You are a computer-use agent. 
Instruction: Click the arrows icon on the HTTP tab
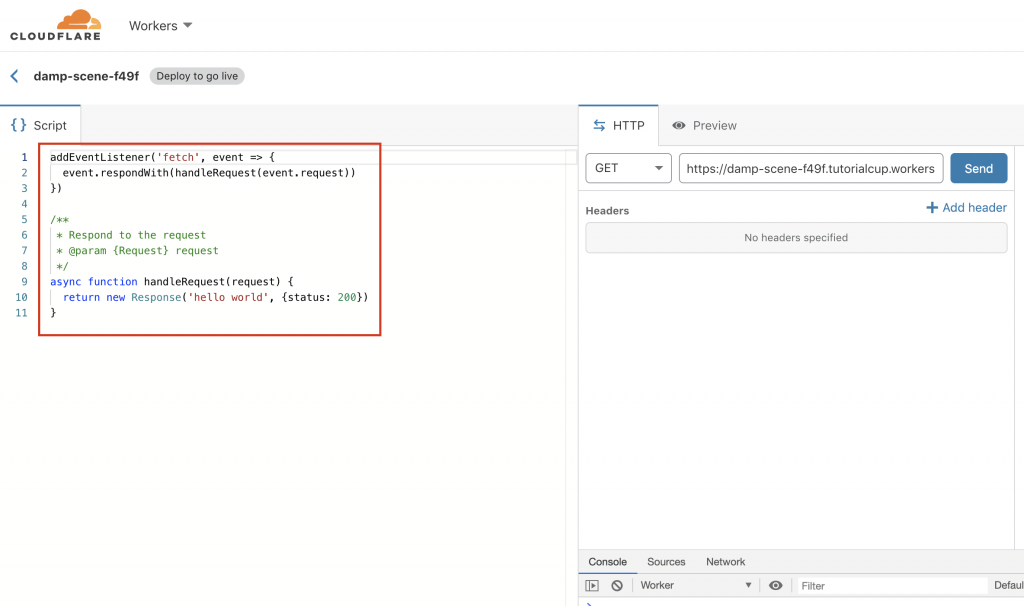pyautogui.click(x=599, y=125)
